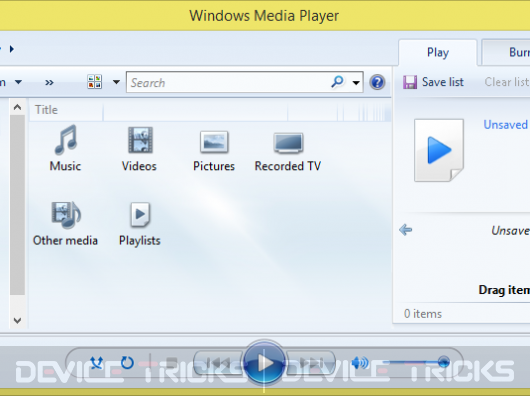The image size is (530, 396).
Task: Click the Stop button
Action: tap(172, 363)
